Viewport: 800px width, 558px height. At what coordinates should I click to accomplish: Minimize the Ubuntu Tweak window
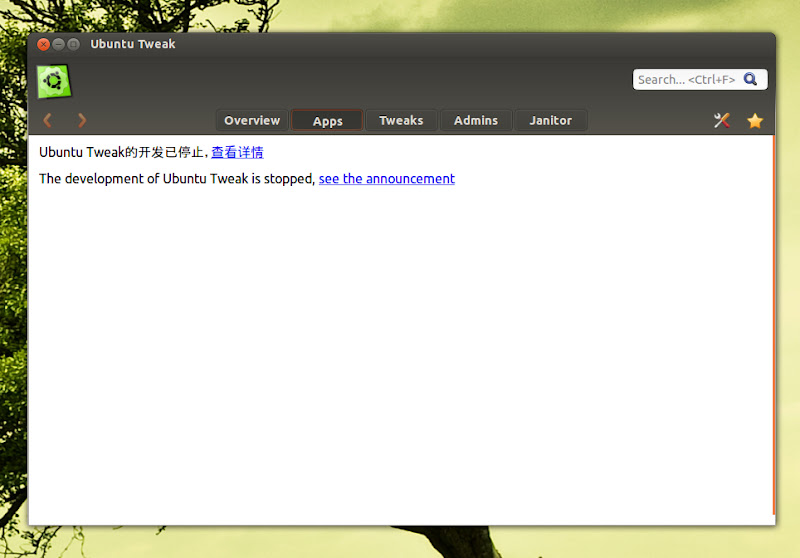pos(58,44)
